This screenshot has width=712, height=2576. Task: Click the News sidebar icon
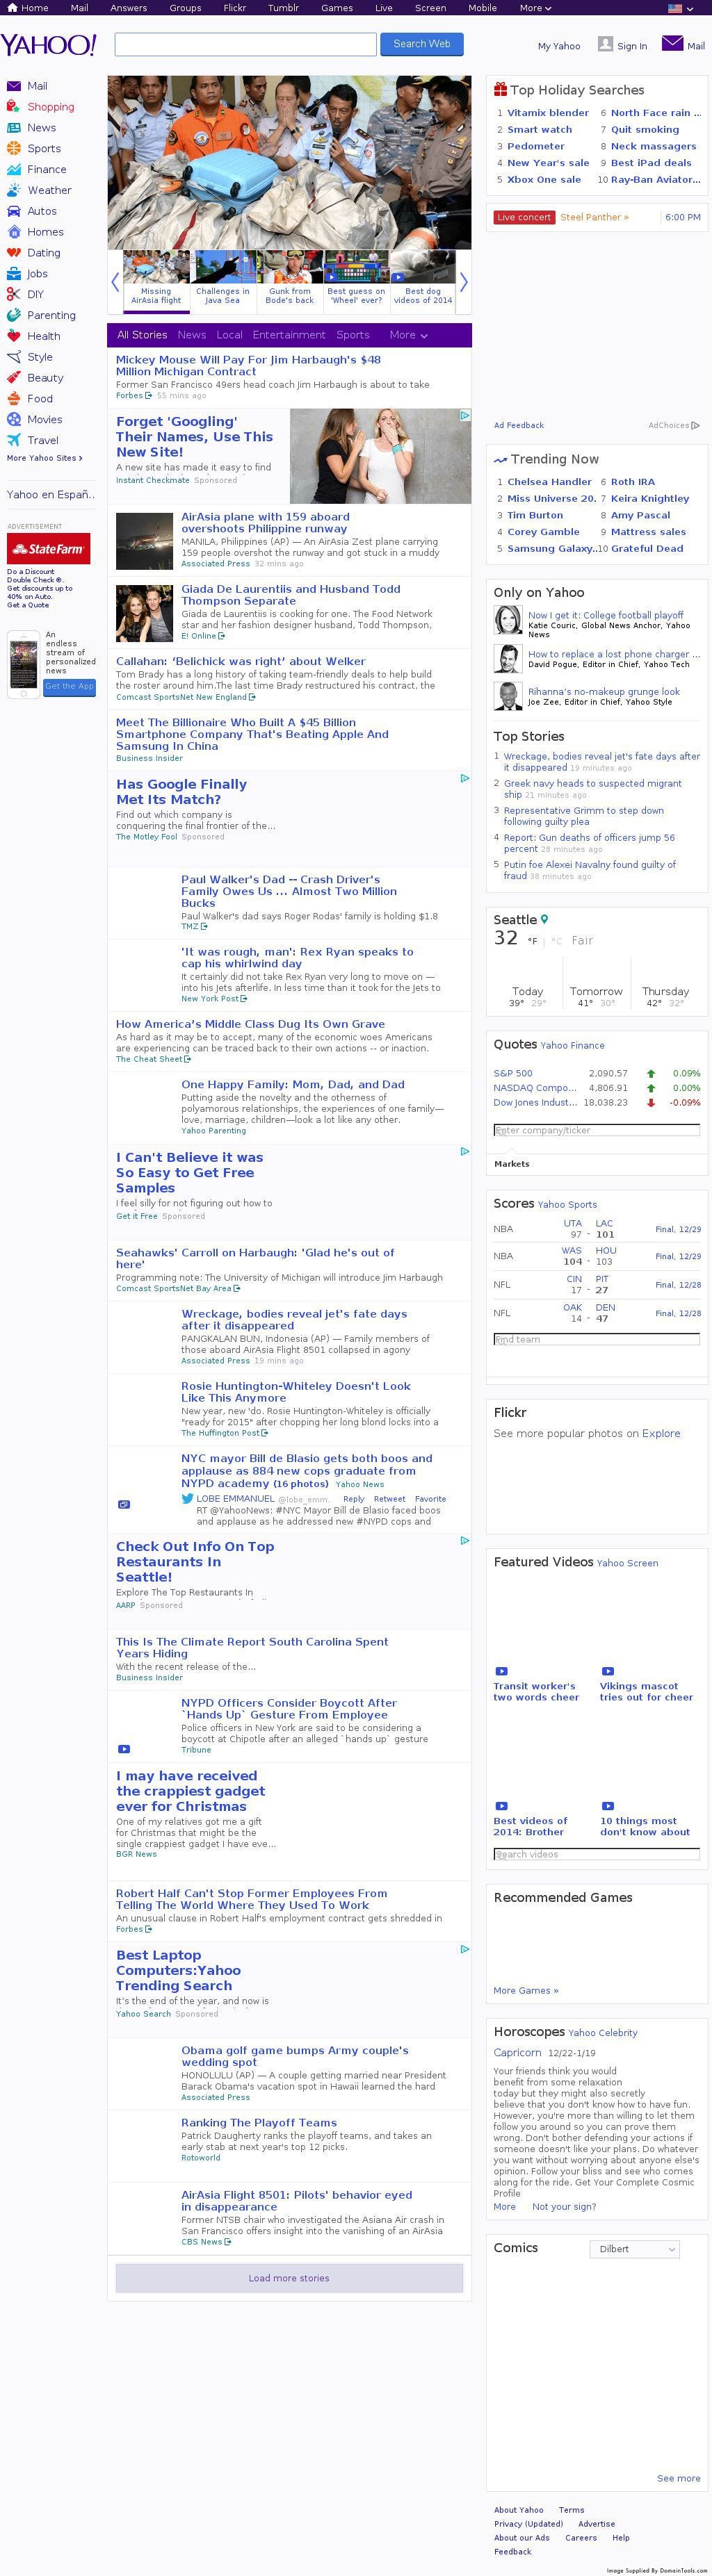point(13,128)
